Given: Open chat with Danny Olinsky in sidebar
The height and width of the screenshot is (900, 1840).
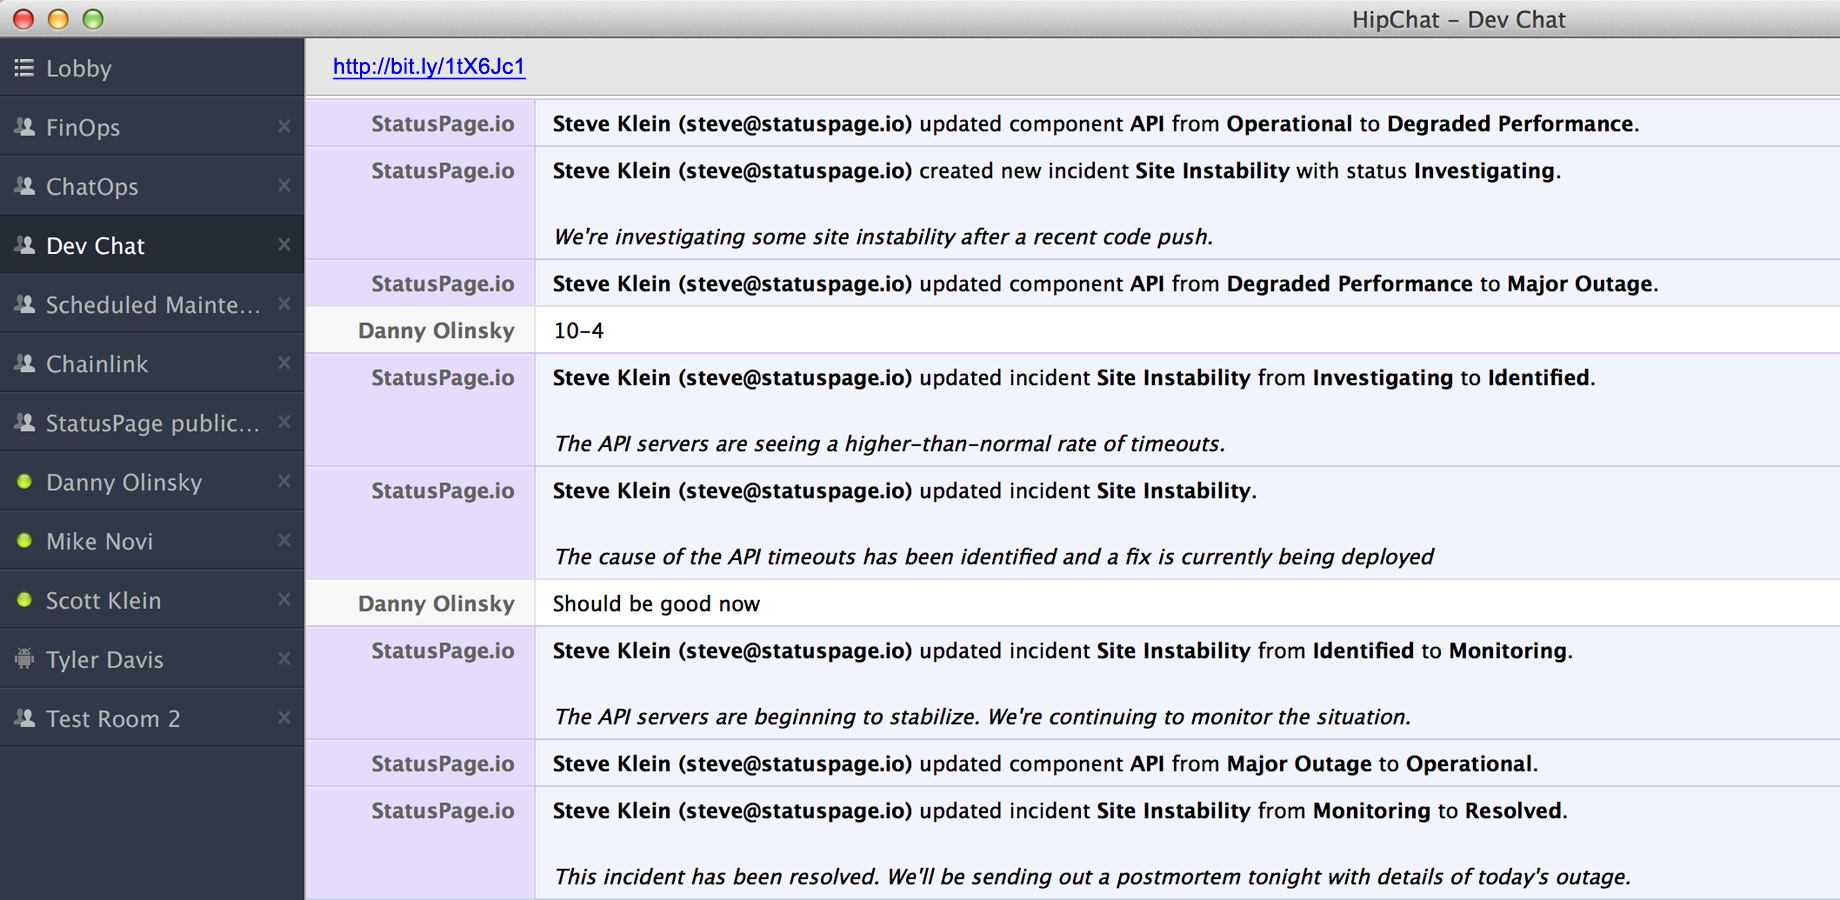Looking at the screenshot, I should (152, 482).
